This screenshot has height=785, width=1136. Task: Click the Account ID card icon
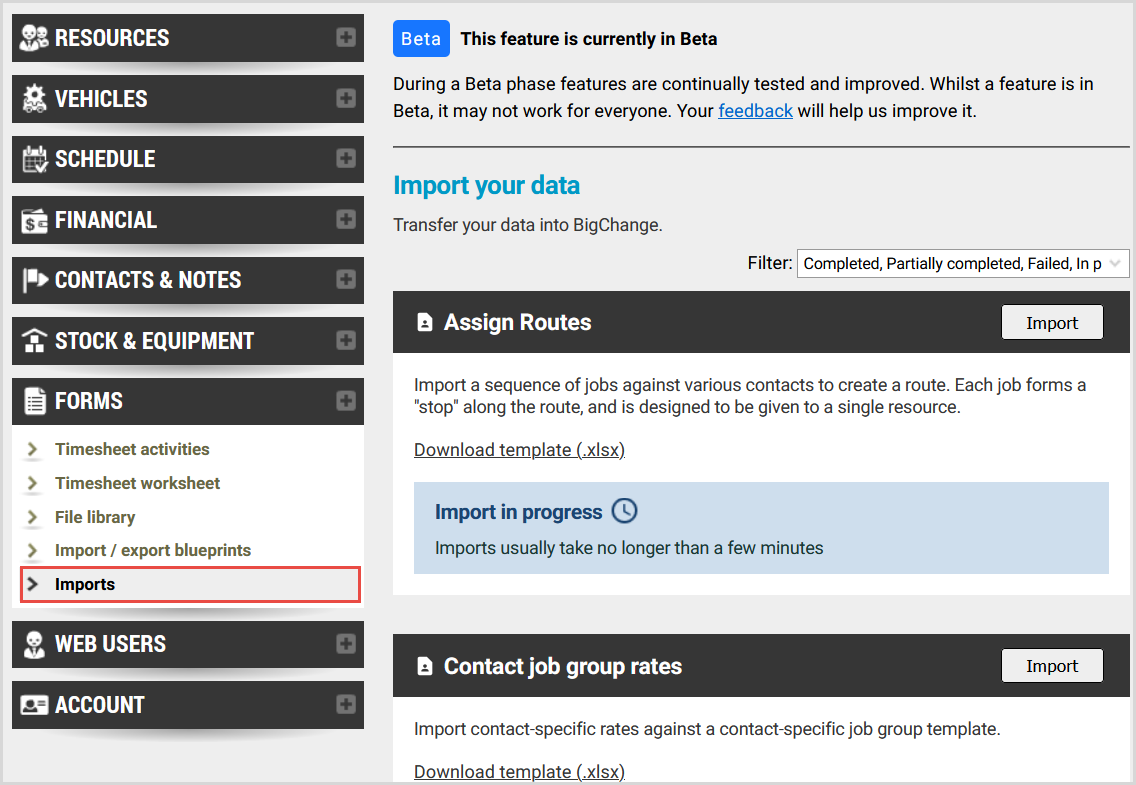click(x=35, y=705)
